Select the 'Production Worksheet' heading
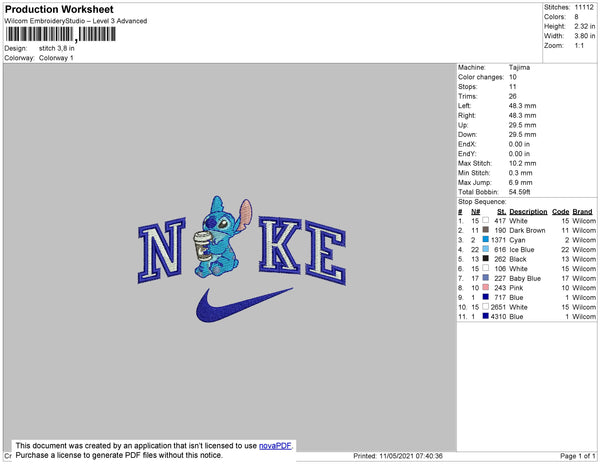 pos(59,9)
